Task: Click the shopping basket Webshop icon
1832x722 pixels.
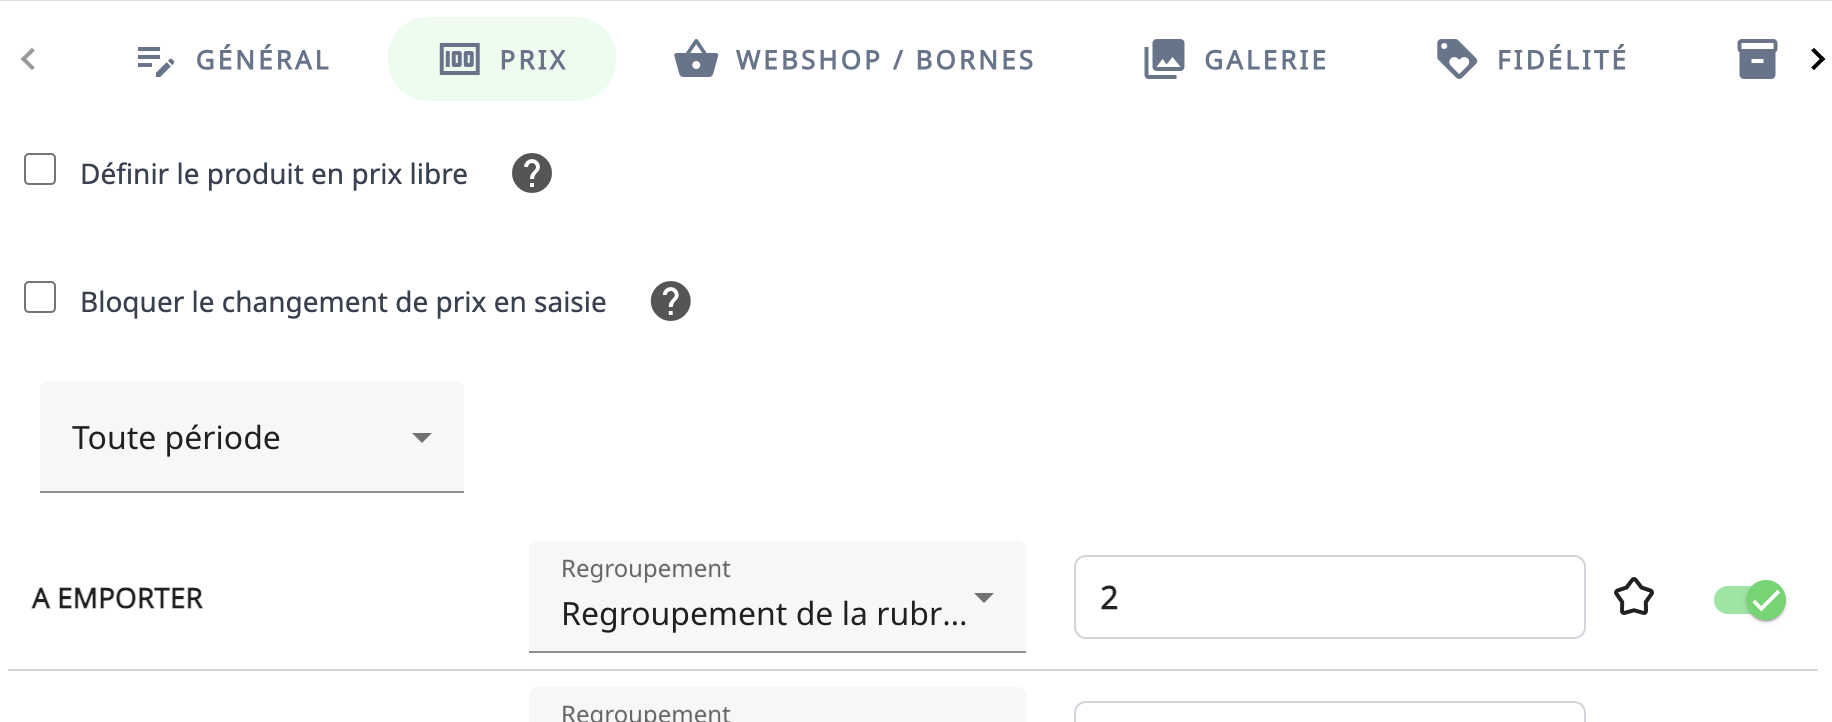Action: pyautogui.click(x=696, y=59)
